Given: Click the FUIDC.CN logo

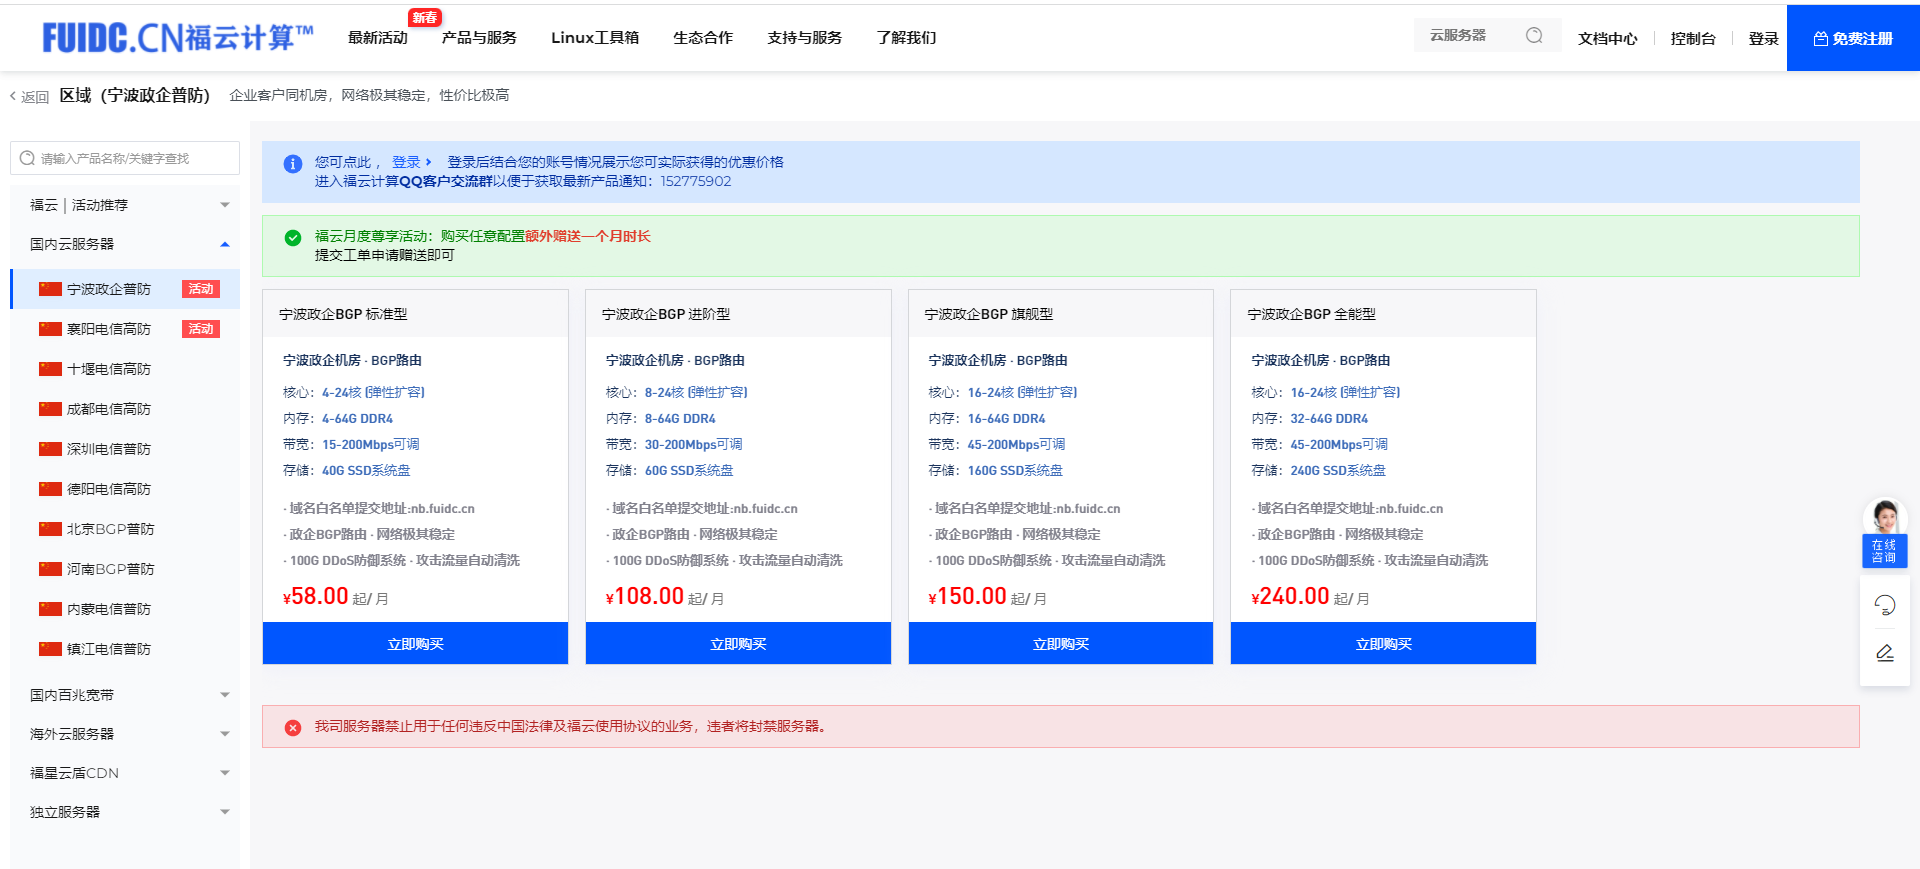Looking at the screenshot, I should (178, 38).
